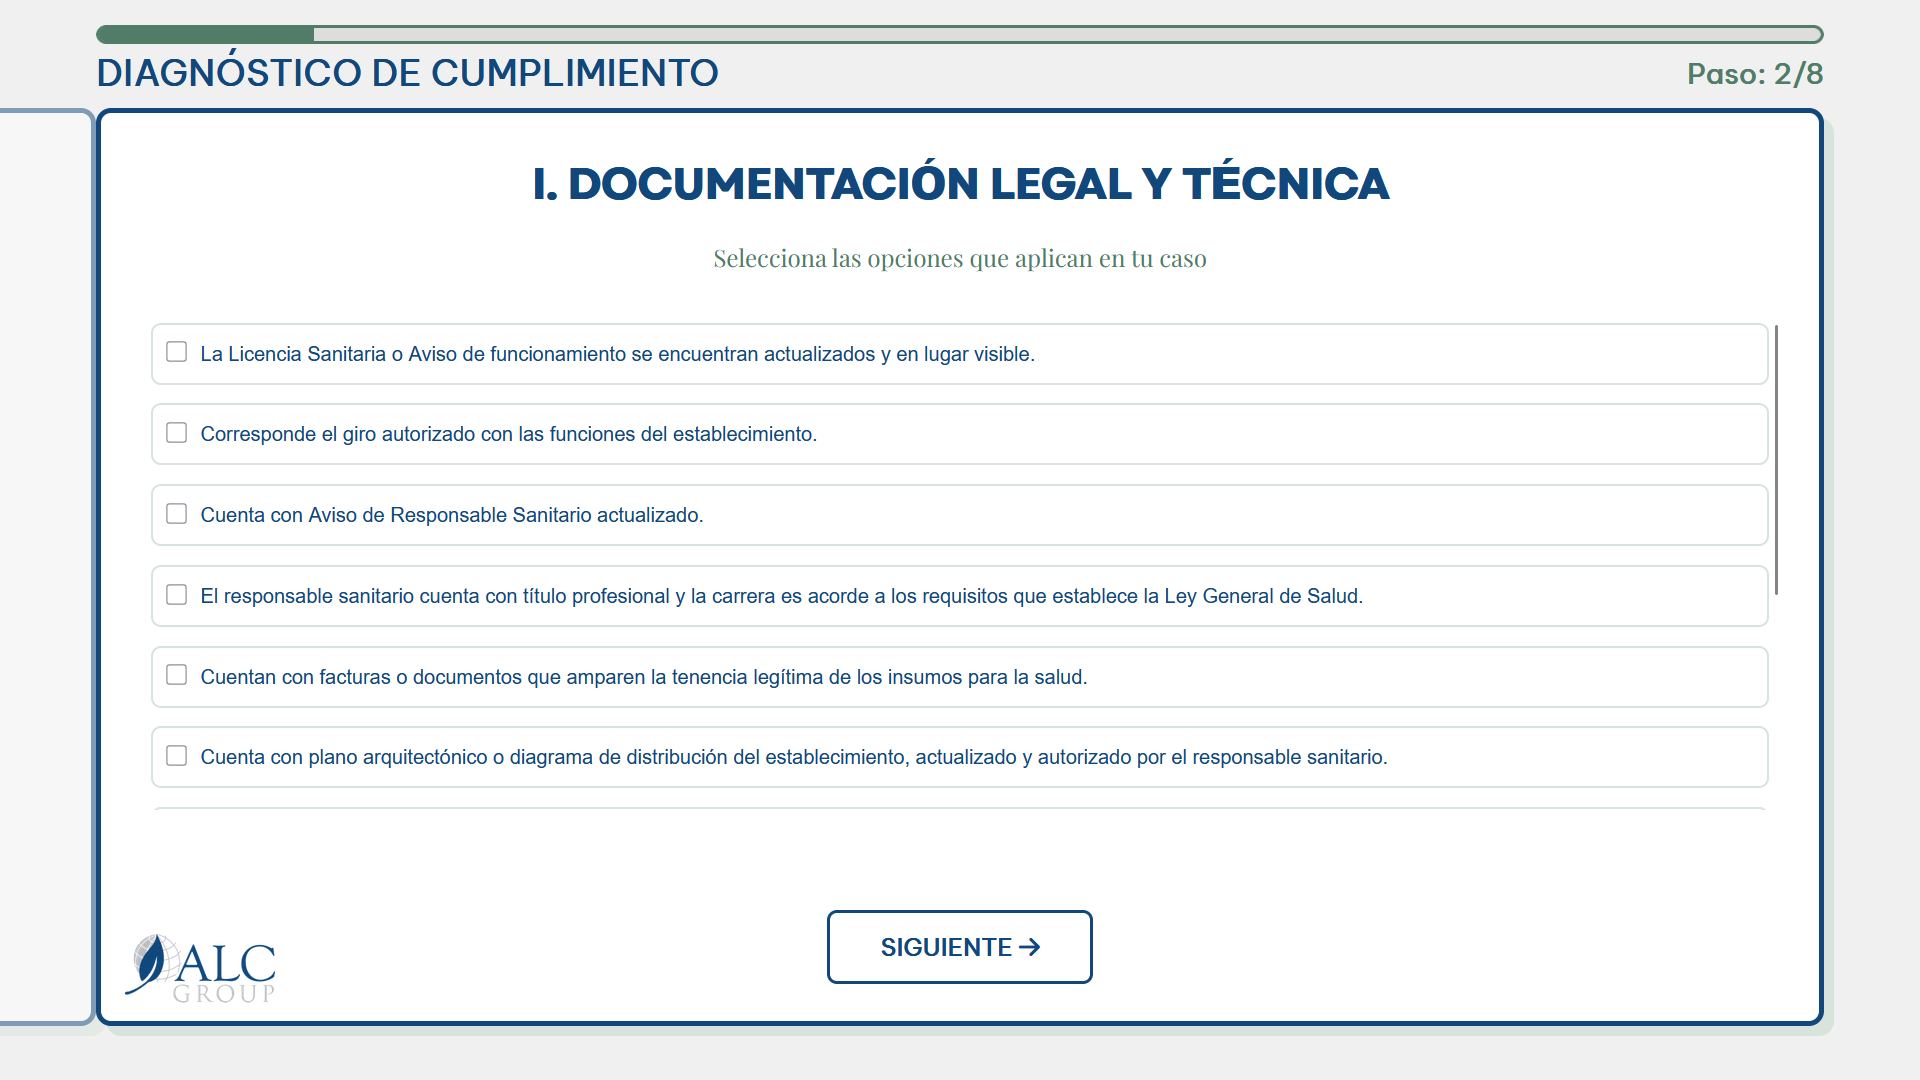Screen dimensions: 1920x1080
Task: Select the plano arquitectónico checkbox
Action: click(176, 756)
